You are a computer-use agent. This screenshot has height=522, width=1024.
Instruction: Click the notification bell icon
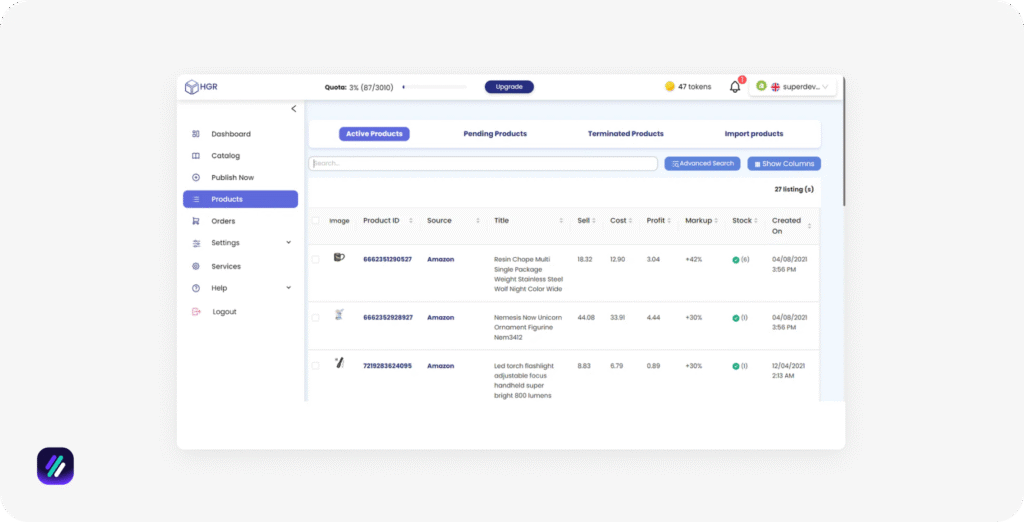(735, 87)
